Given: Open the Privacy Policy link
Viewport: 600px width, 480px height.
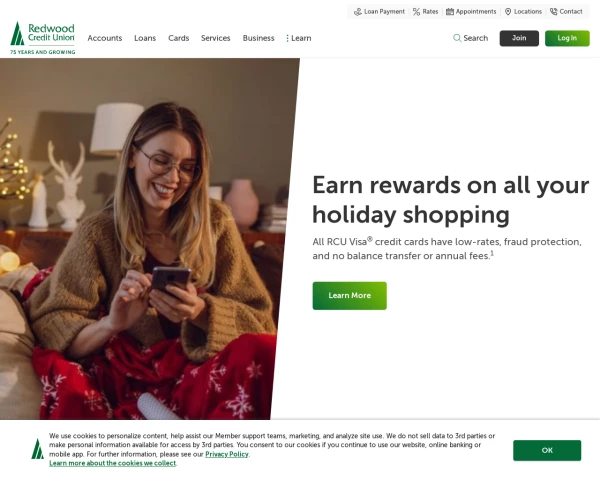Looking at the screenshot, I should pyautogui.click(x=227, y=454).
